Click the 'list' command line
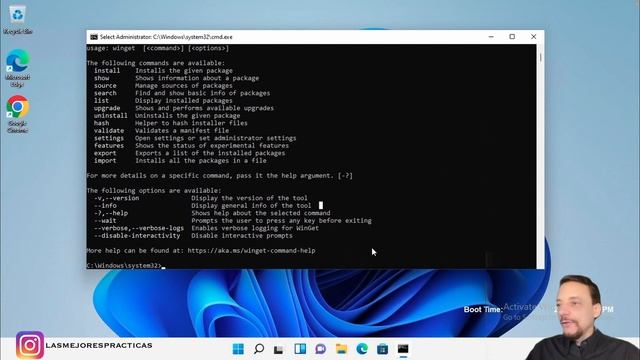This screenshot has width=640, height=360. tap(163, 100)
